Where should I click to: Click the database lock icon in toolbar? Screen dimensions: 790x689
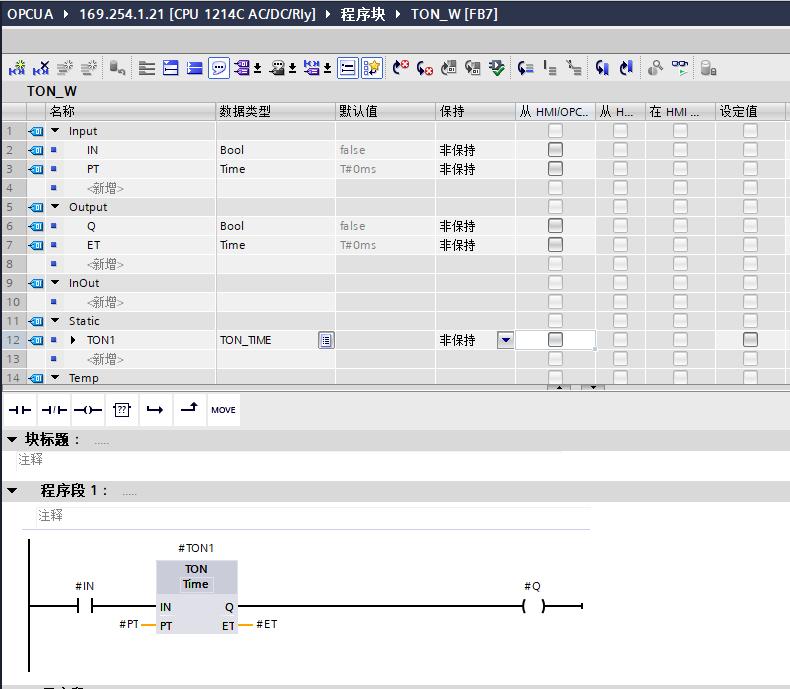(708, 67)
